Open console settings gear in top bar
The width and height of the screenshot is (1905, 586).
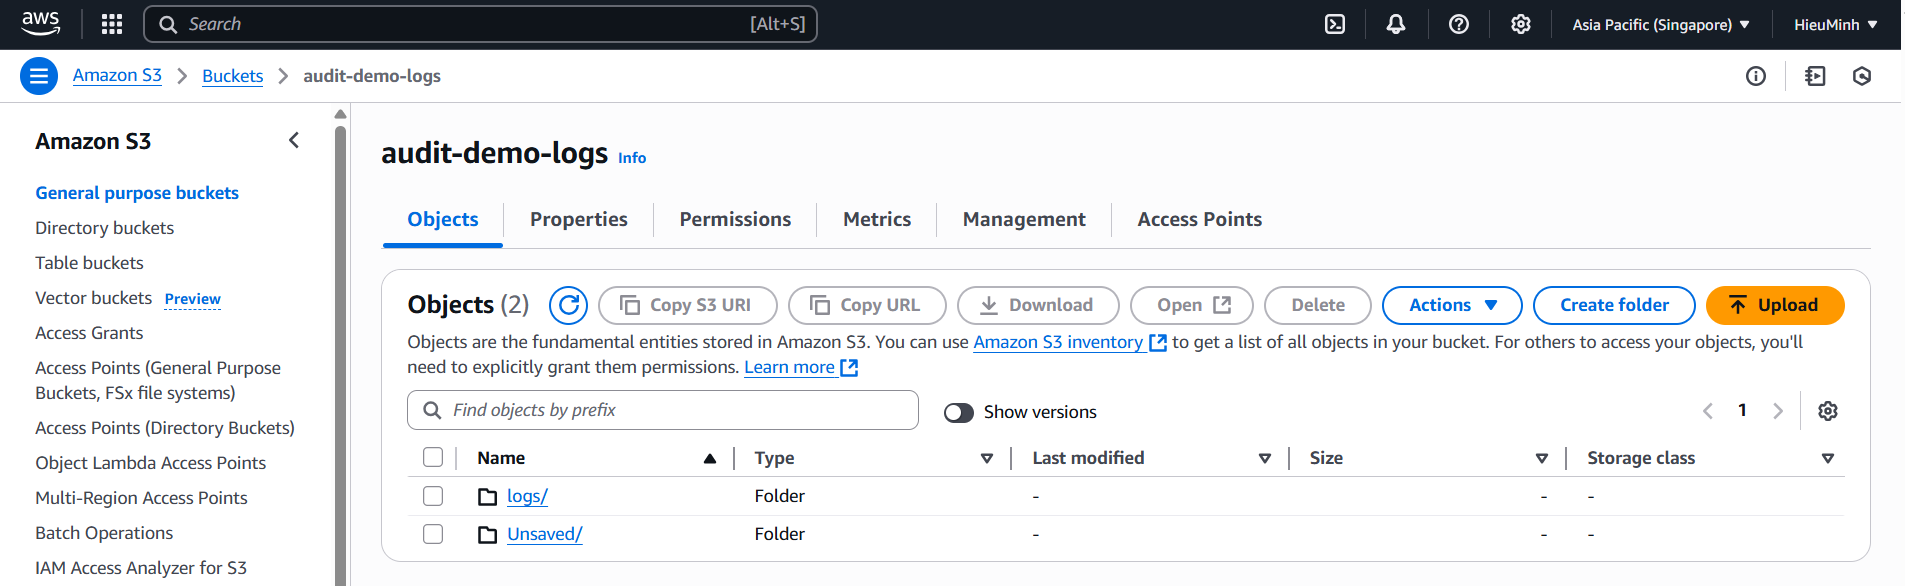pyautogui.click(x=1521, y=24)
